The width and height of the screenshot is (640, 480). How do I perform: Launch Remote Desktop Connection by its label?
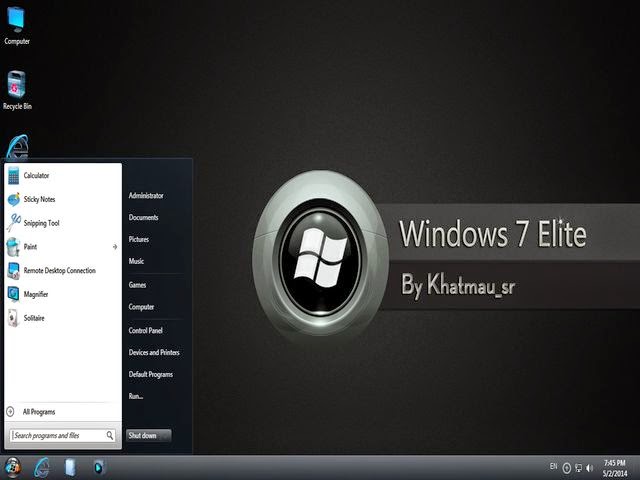pos(60,271)
